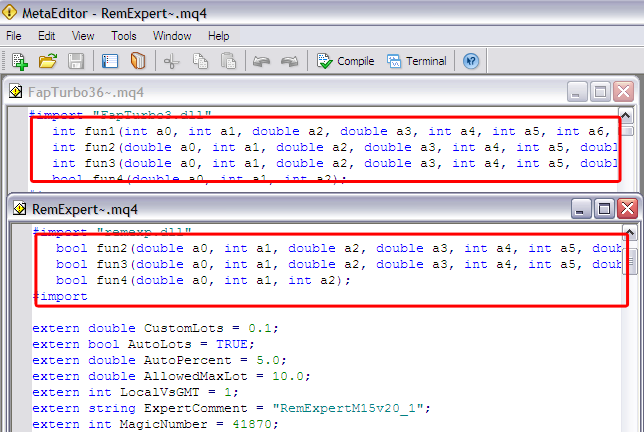The width and height of the screenshot is (644, 432).
Task: Click the Copy toolbar icon
Action: (200, 61)
